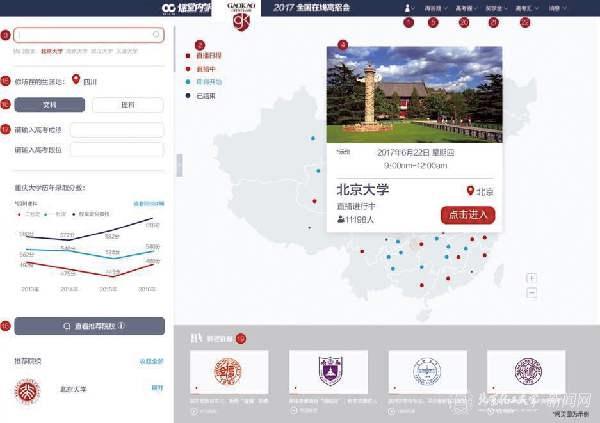Click the red location pin beside 四川
The width and height of the screenshot is (600, 423).
coord(76,80)
